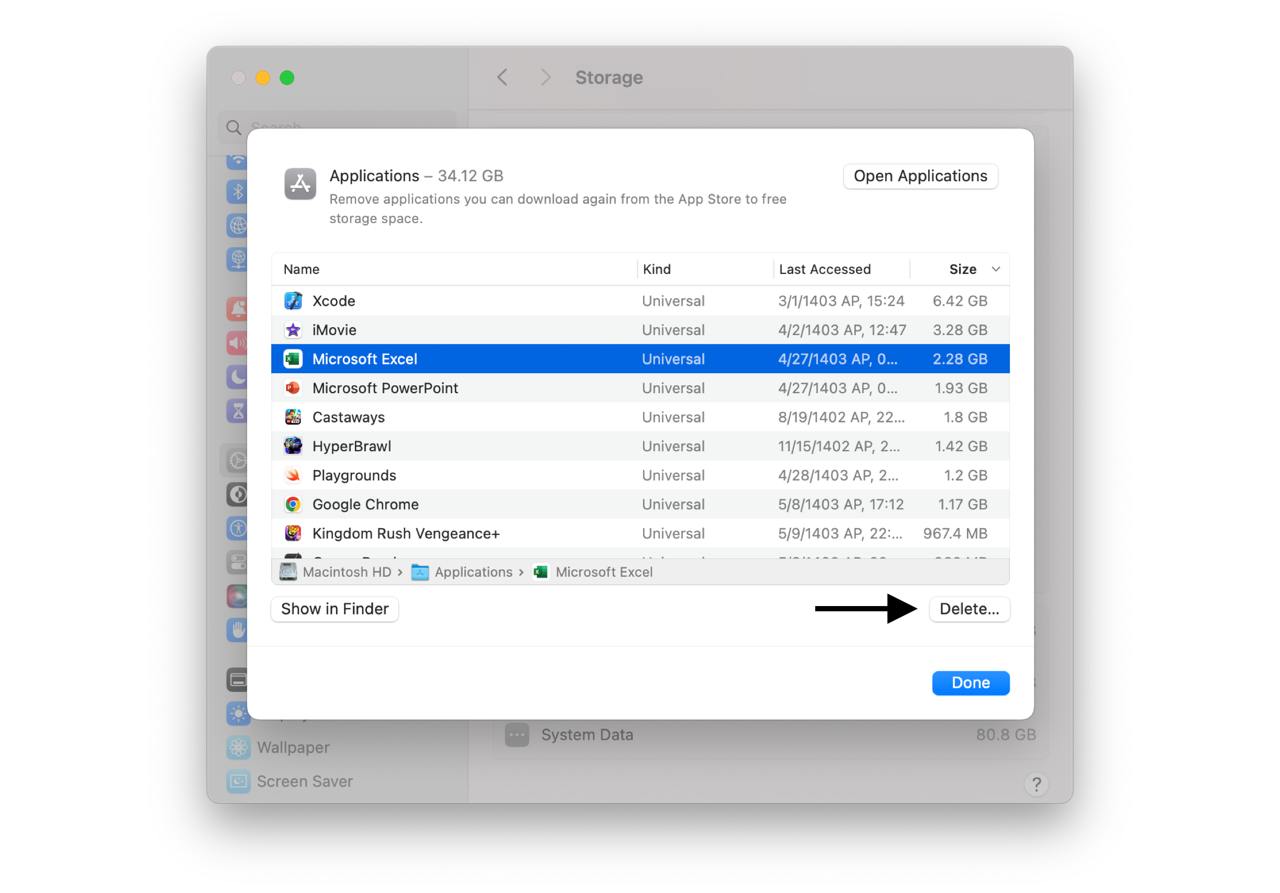Click the 3.28 GB size value

pos(960,330)
